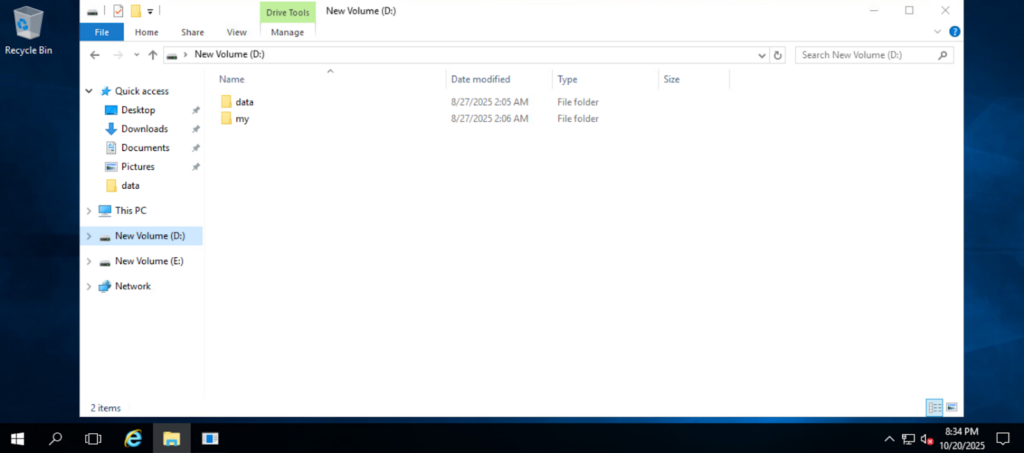Open the muted volume tray icon
The height and width of the screenshot is (453, 1024).
point(926,439)
